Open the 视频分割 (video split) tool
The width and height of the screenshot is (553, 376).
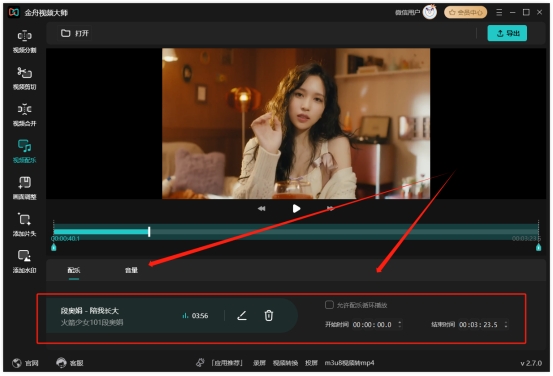tap(24, 42)
